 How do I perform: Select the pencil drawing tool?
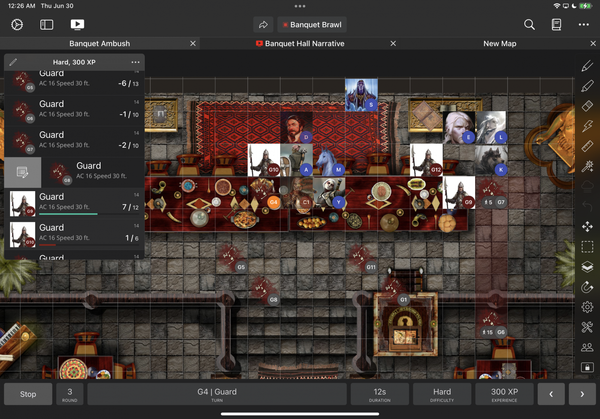[587, 66]
